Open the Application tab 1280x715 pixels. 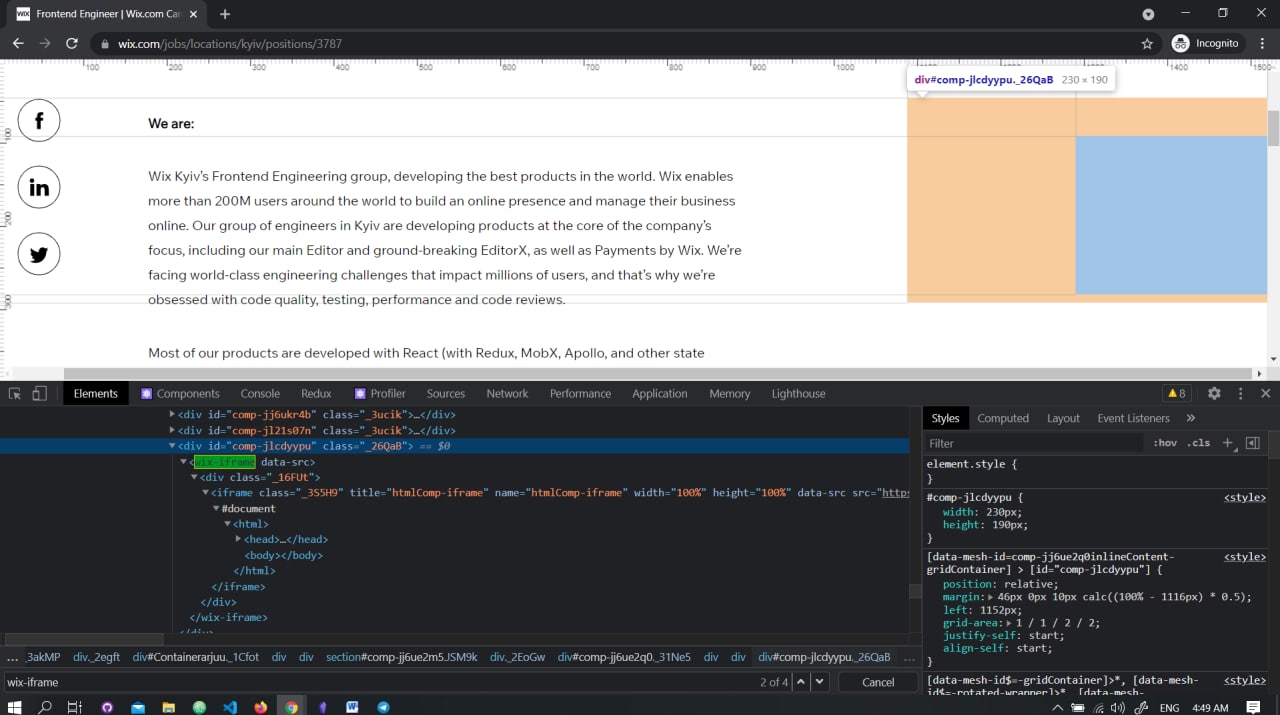pos(660,394)
